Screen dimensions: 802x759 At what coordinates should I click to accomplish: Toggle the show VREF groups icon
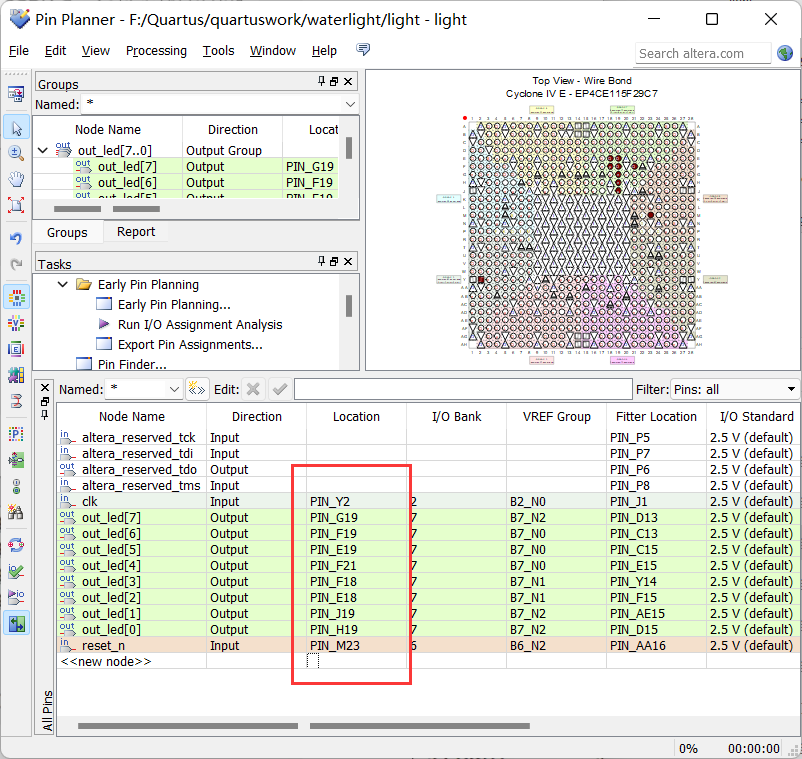(x=16, y=324)
